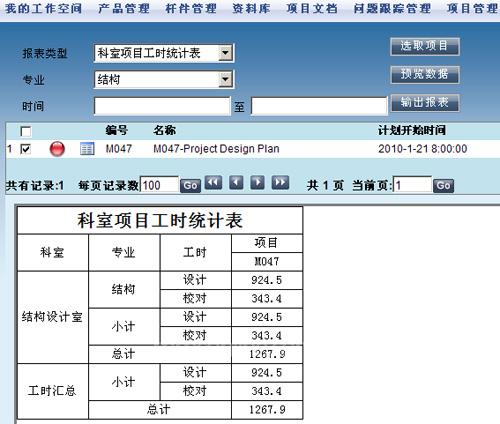Click Go button next to records-per-page field
Image resolution: width=500 pixels, height=424 pixels.
click(190, 186)
